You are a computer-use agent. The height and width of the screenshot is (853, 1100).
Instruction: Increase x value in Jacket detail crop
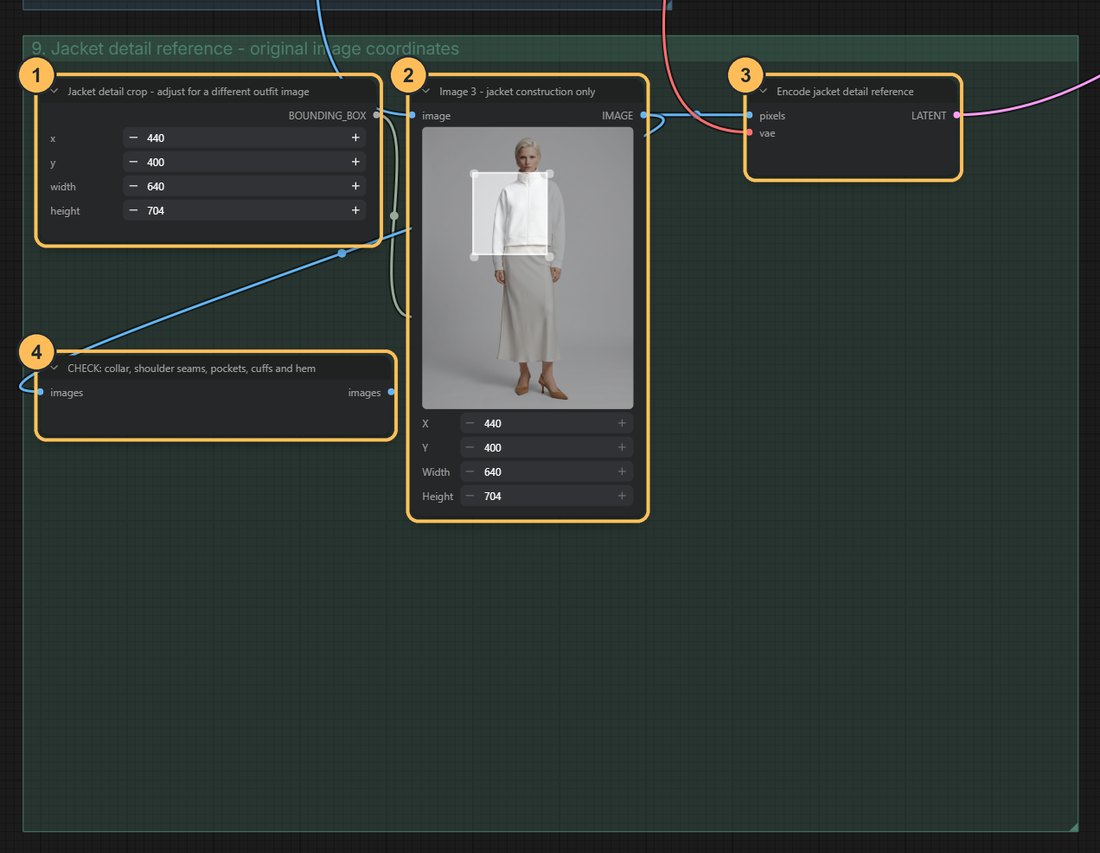pyautogui.click(x=356, y=137)
